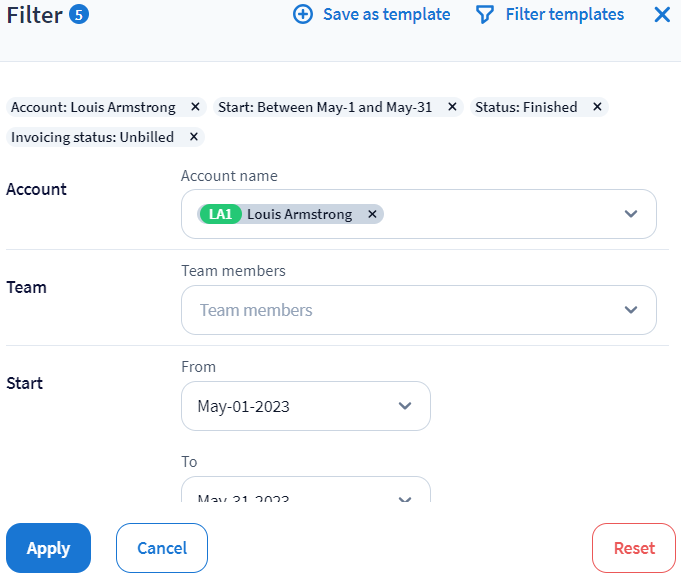Click the filter count badge showing 5
This screenshot has width=681, height=580.
coord(78,15)
